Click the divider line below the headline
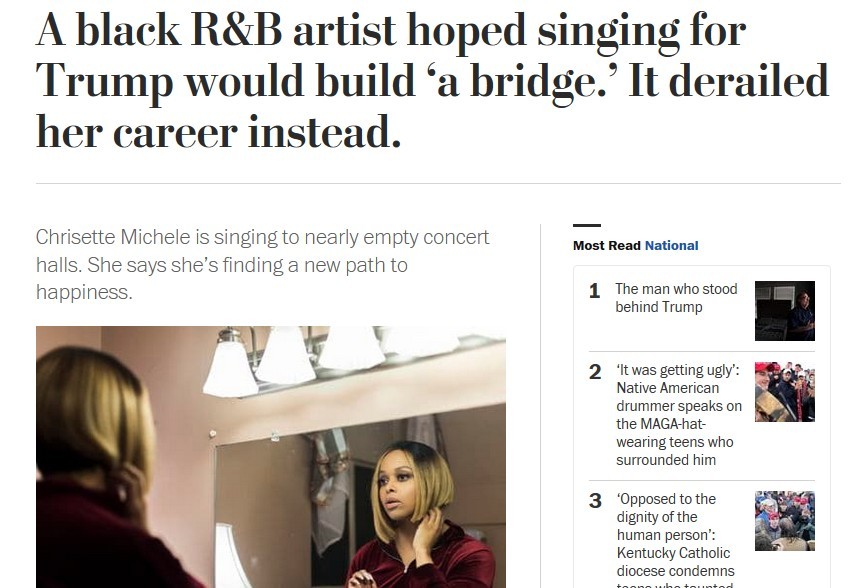 (x=438, y=184)
